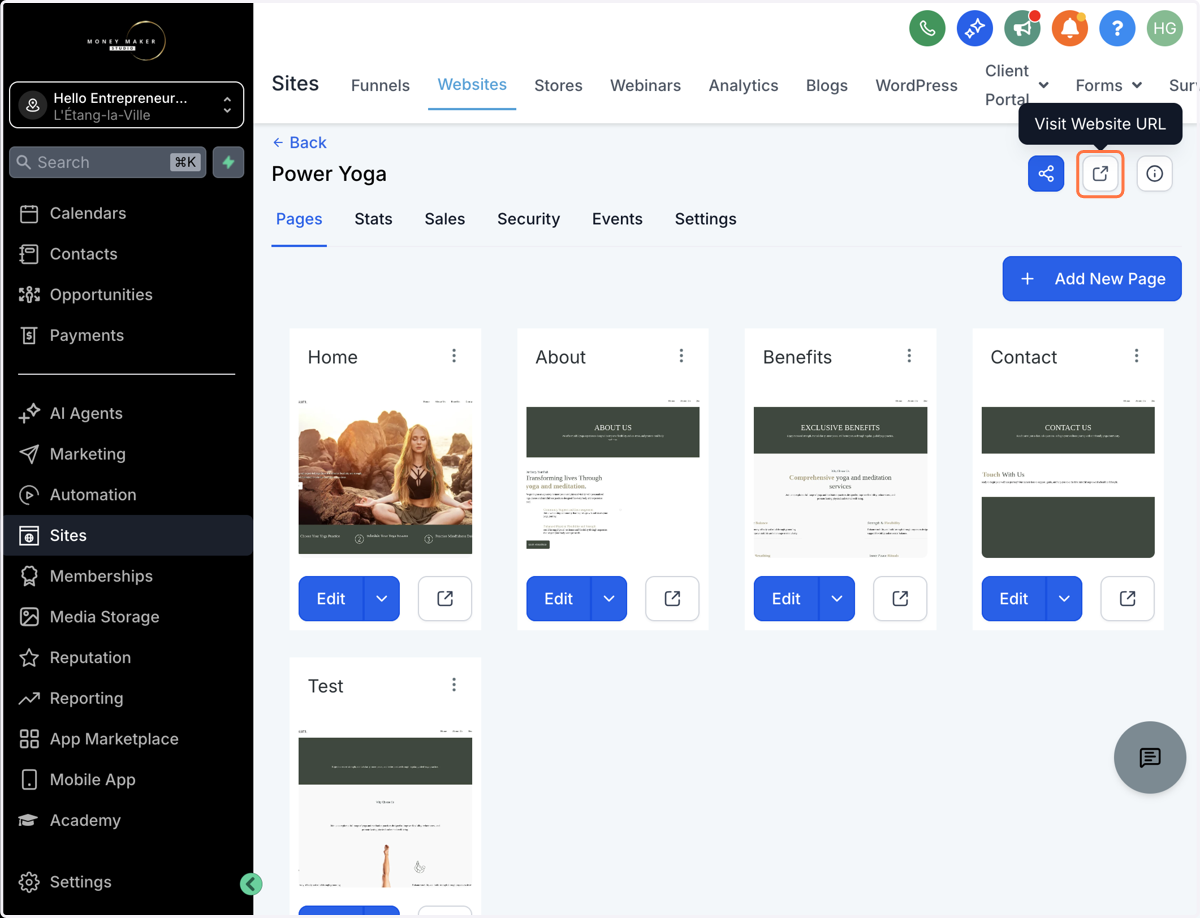Screen dimensions: 1200x918
Task: Expand the Client Portal dropdown
Action: click(1017, 85)
